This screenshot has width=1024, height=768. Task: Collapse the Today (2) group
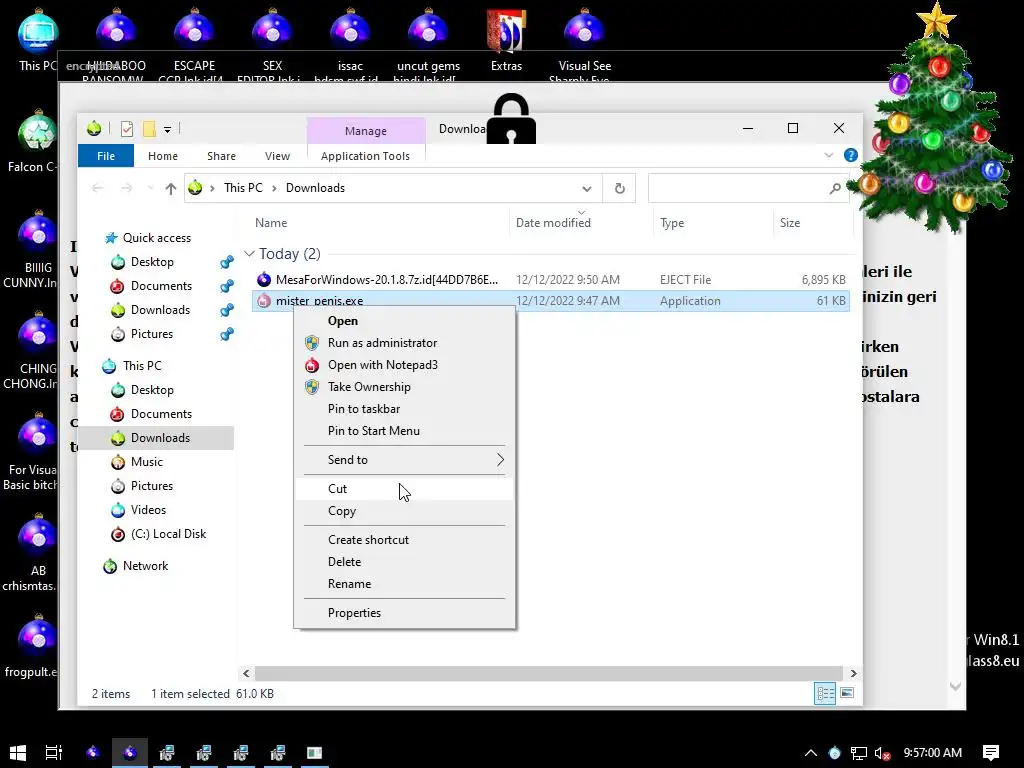[x=249, y=253]
